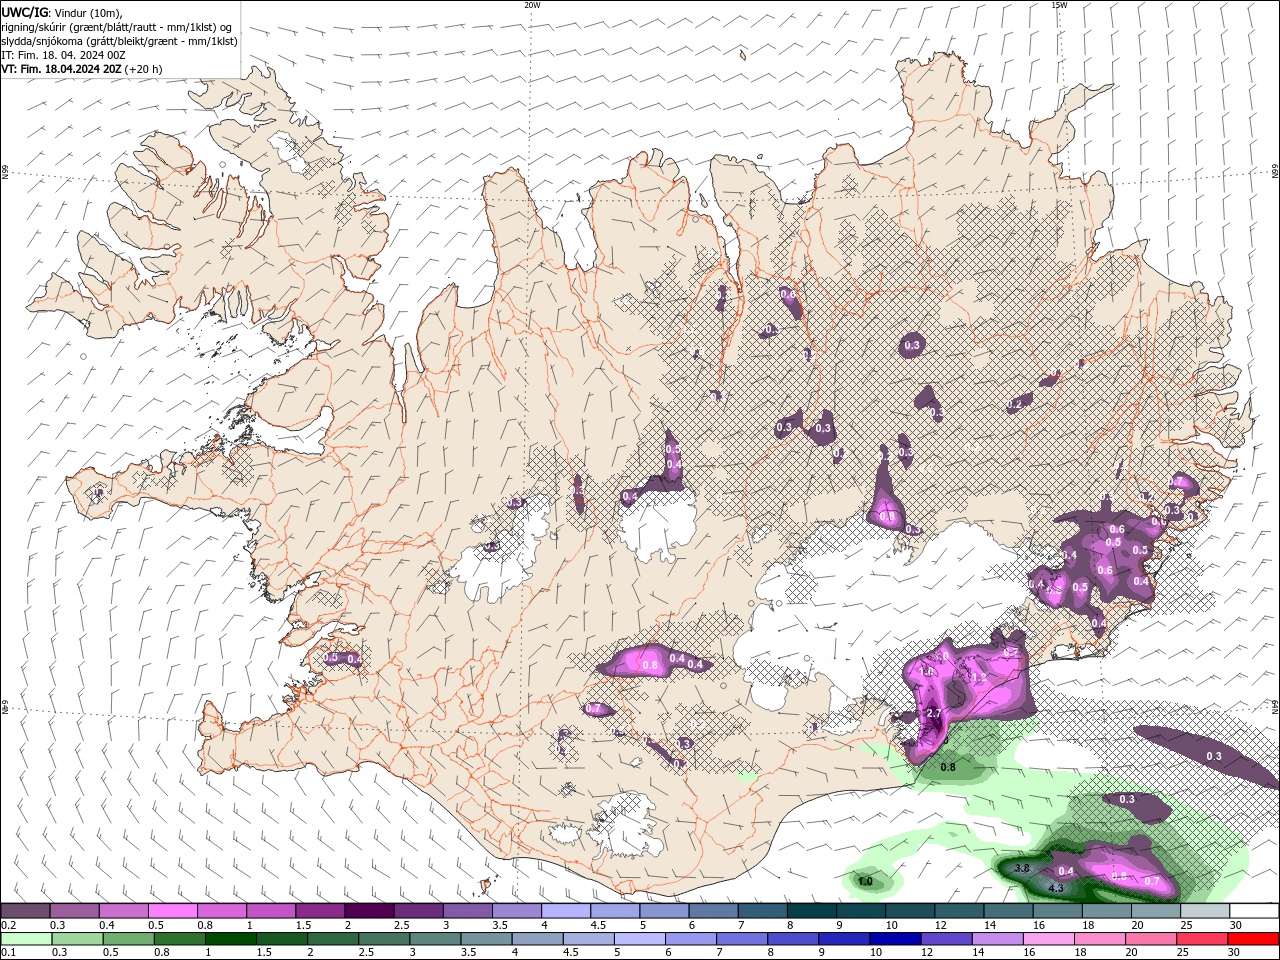This screenshot has height=960, width=1280.
Task: Click the leftmost dusky purple swatch in the upper legend row
Action: point(25,910)
